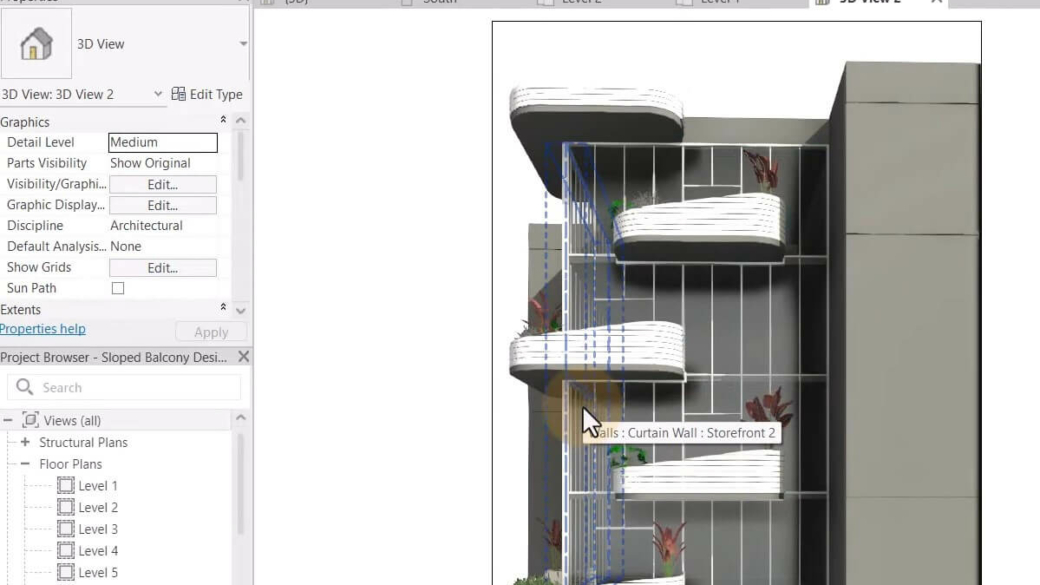Collapse the Graphics properties section

pyautogui.click(x=224, y=120)
